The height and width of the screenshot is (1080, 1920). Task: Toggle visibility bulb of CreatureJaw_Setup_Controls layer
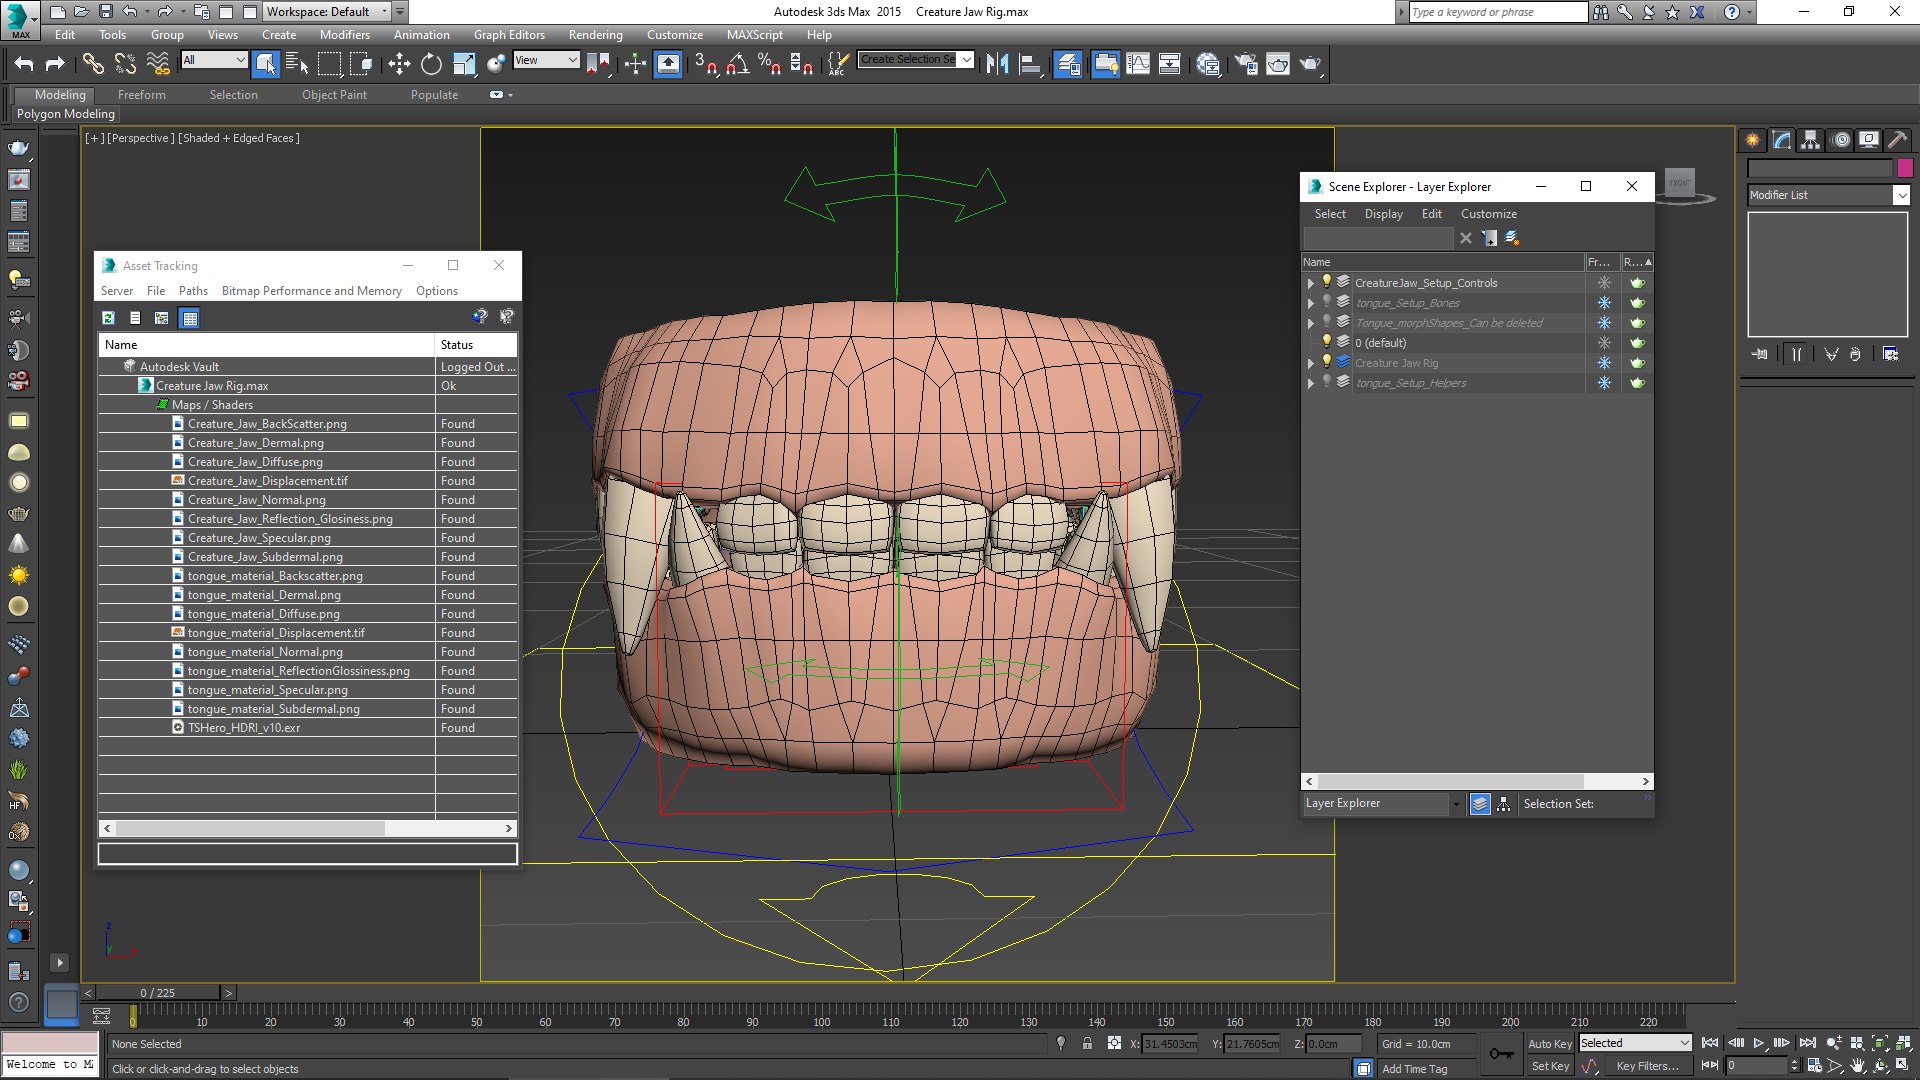tap(1327, 282)
